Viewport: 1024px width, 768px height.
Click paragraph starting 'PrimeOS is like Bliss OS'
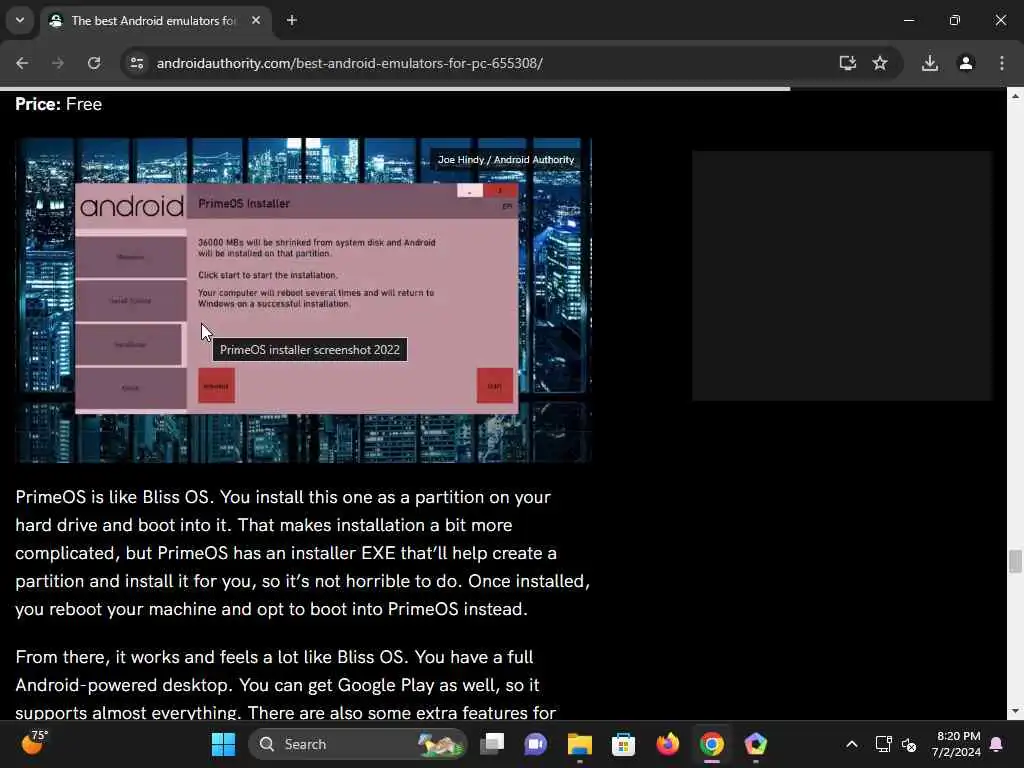click(302, 552)
